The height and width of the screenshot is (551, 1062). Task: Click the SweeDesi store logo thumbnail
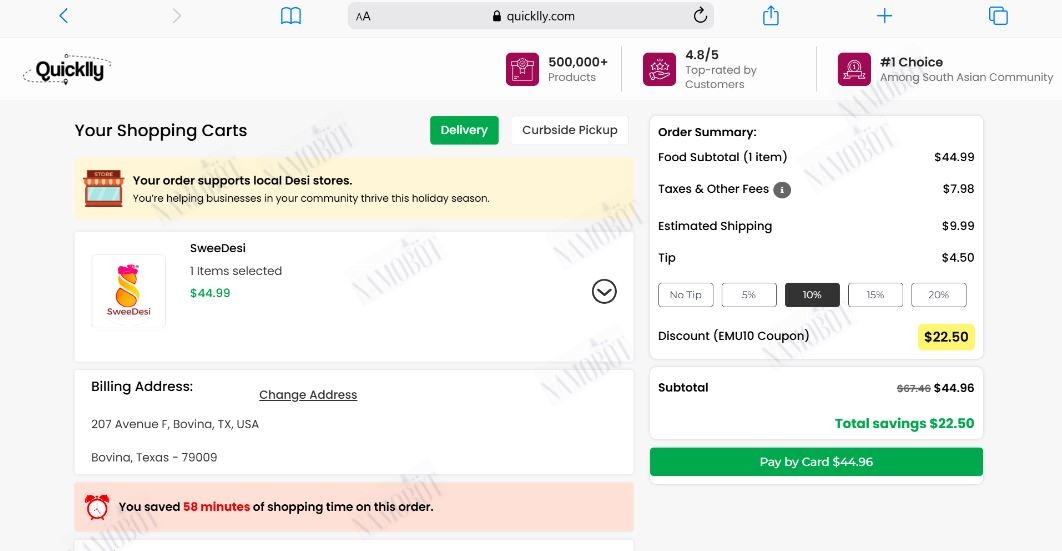(x=129, y=292)
